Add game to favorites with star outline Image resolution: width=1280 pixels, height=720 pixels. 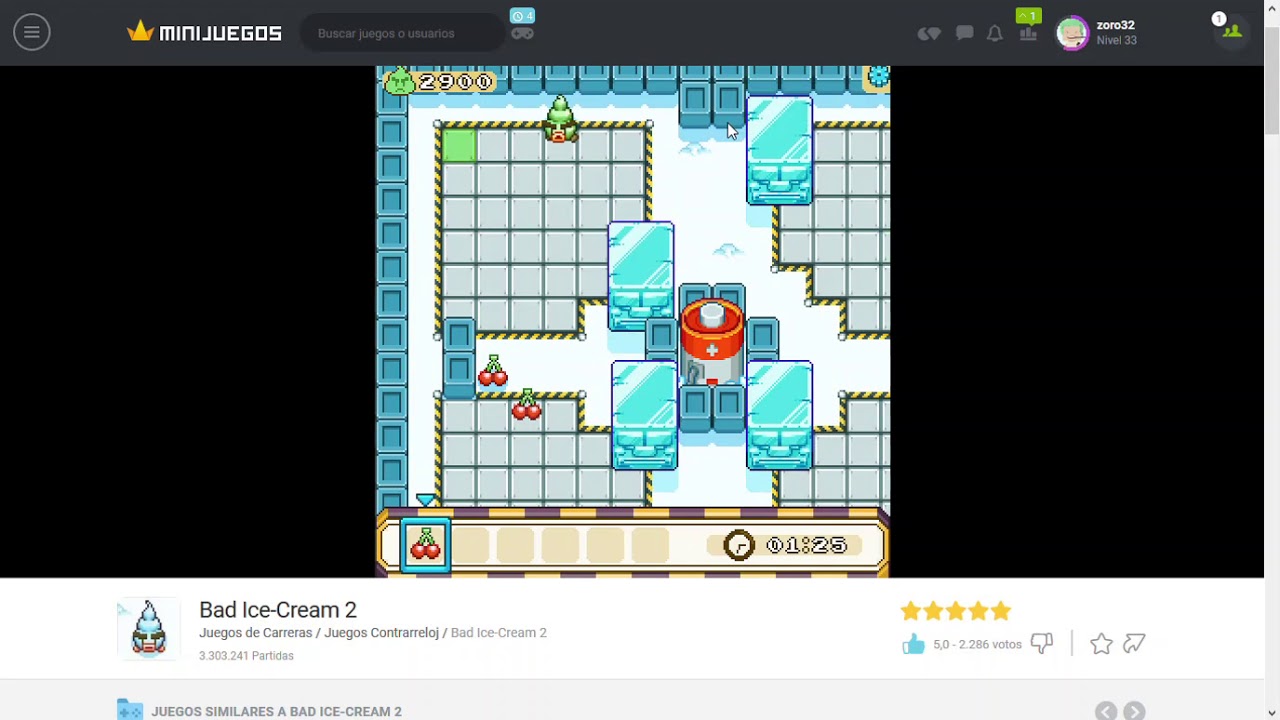[x=1101, y=644]
